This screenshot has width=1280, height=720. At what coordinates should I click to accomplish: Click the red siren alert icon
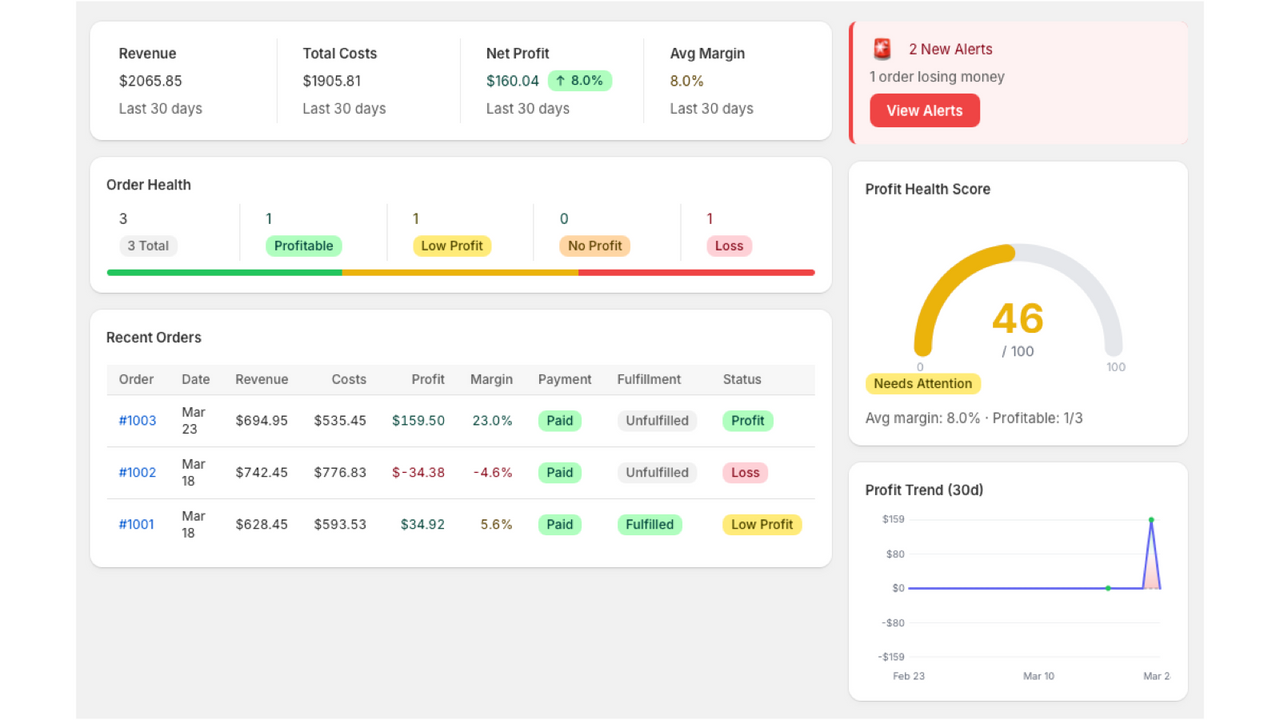(881, 49)
